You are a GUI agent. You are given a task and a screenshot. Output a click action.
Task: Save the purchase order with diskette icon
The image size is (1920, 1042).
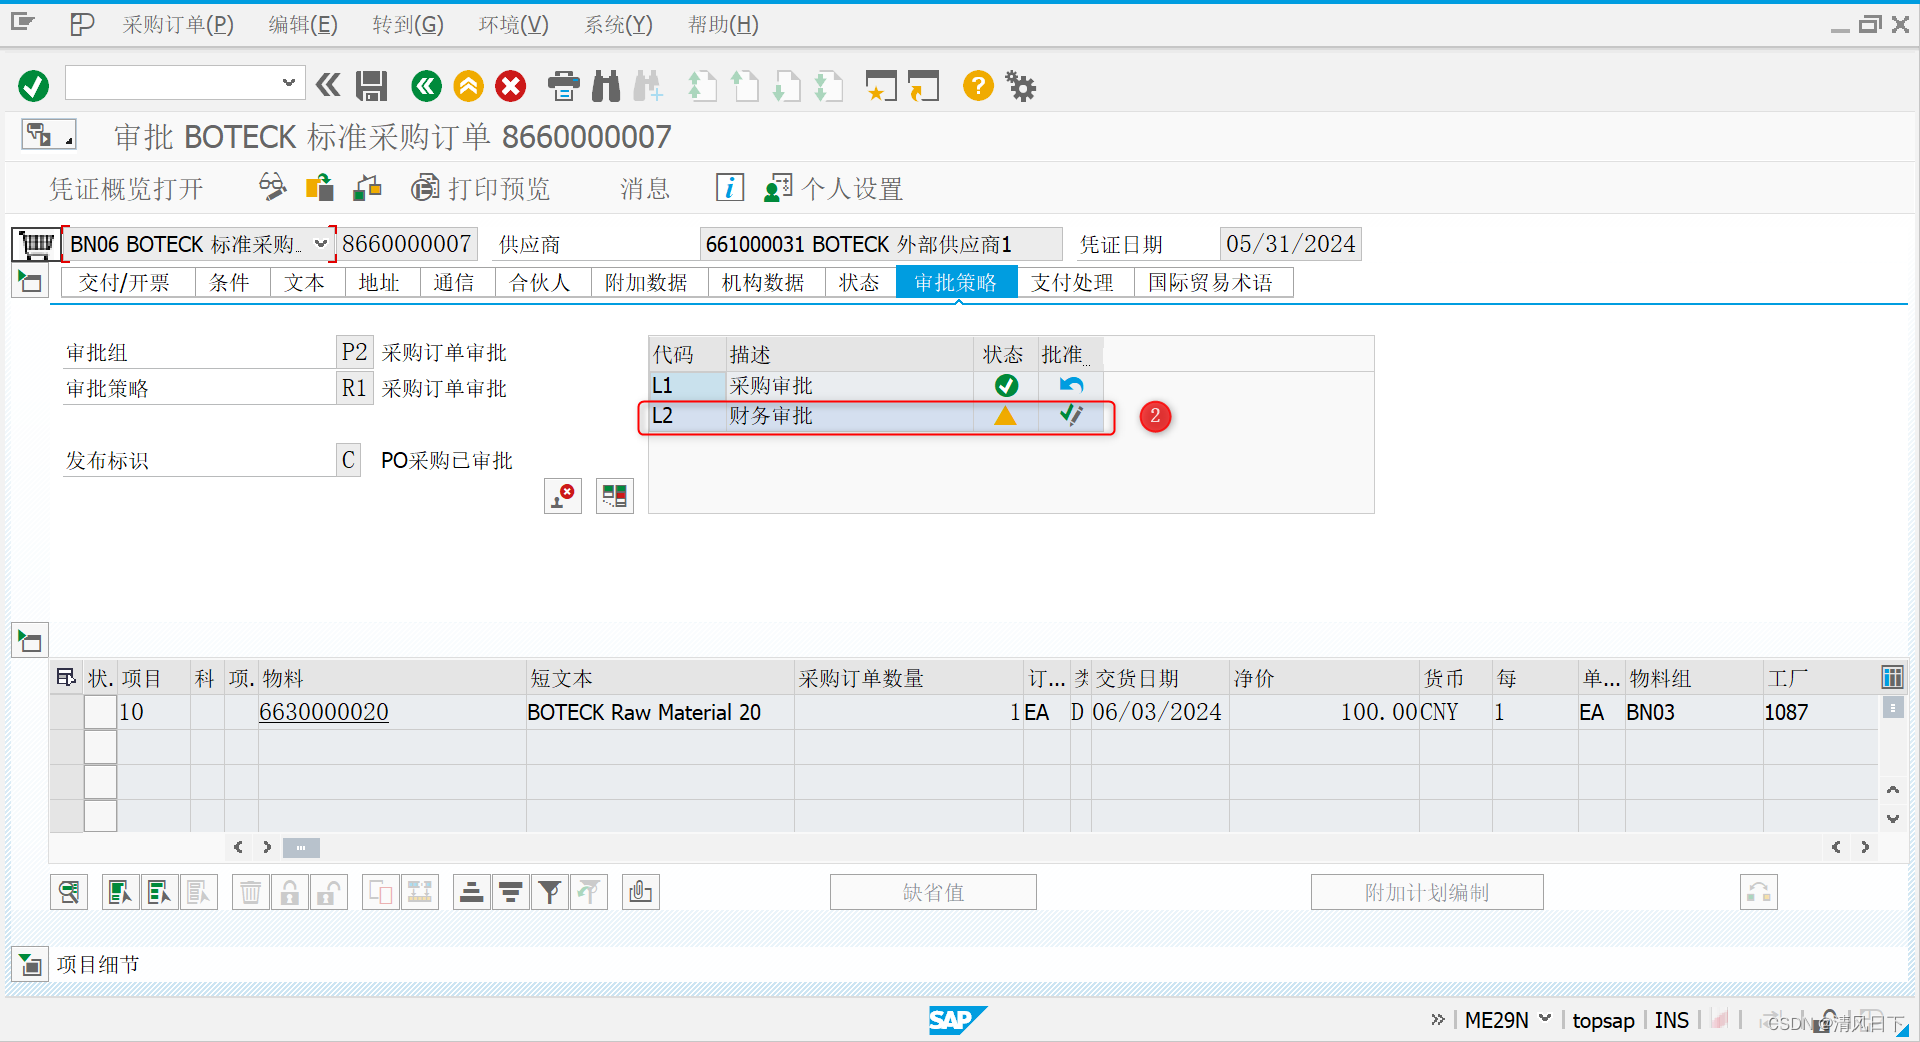coord(372,86)
